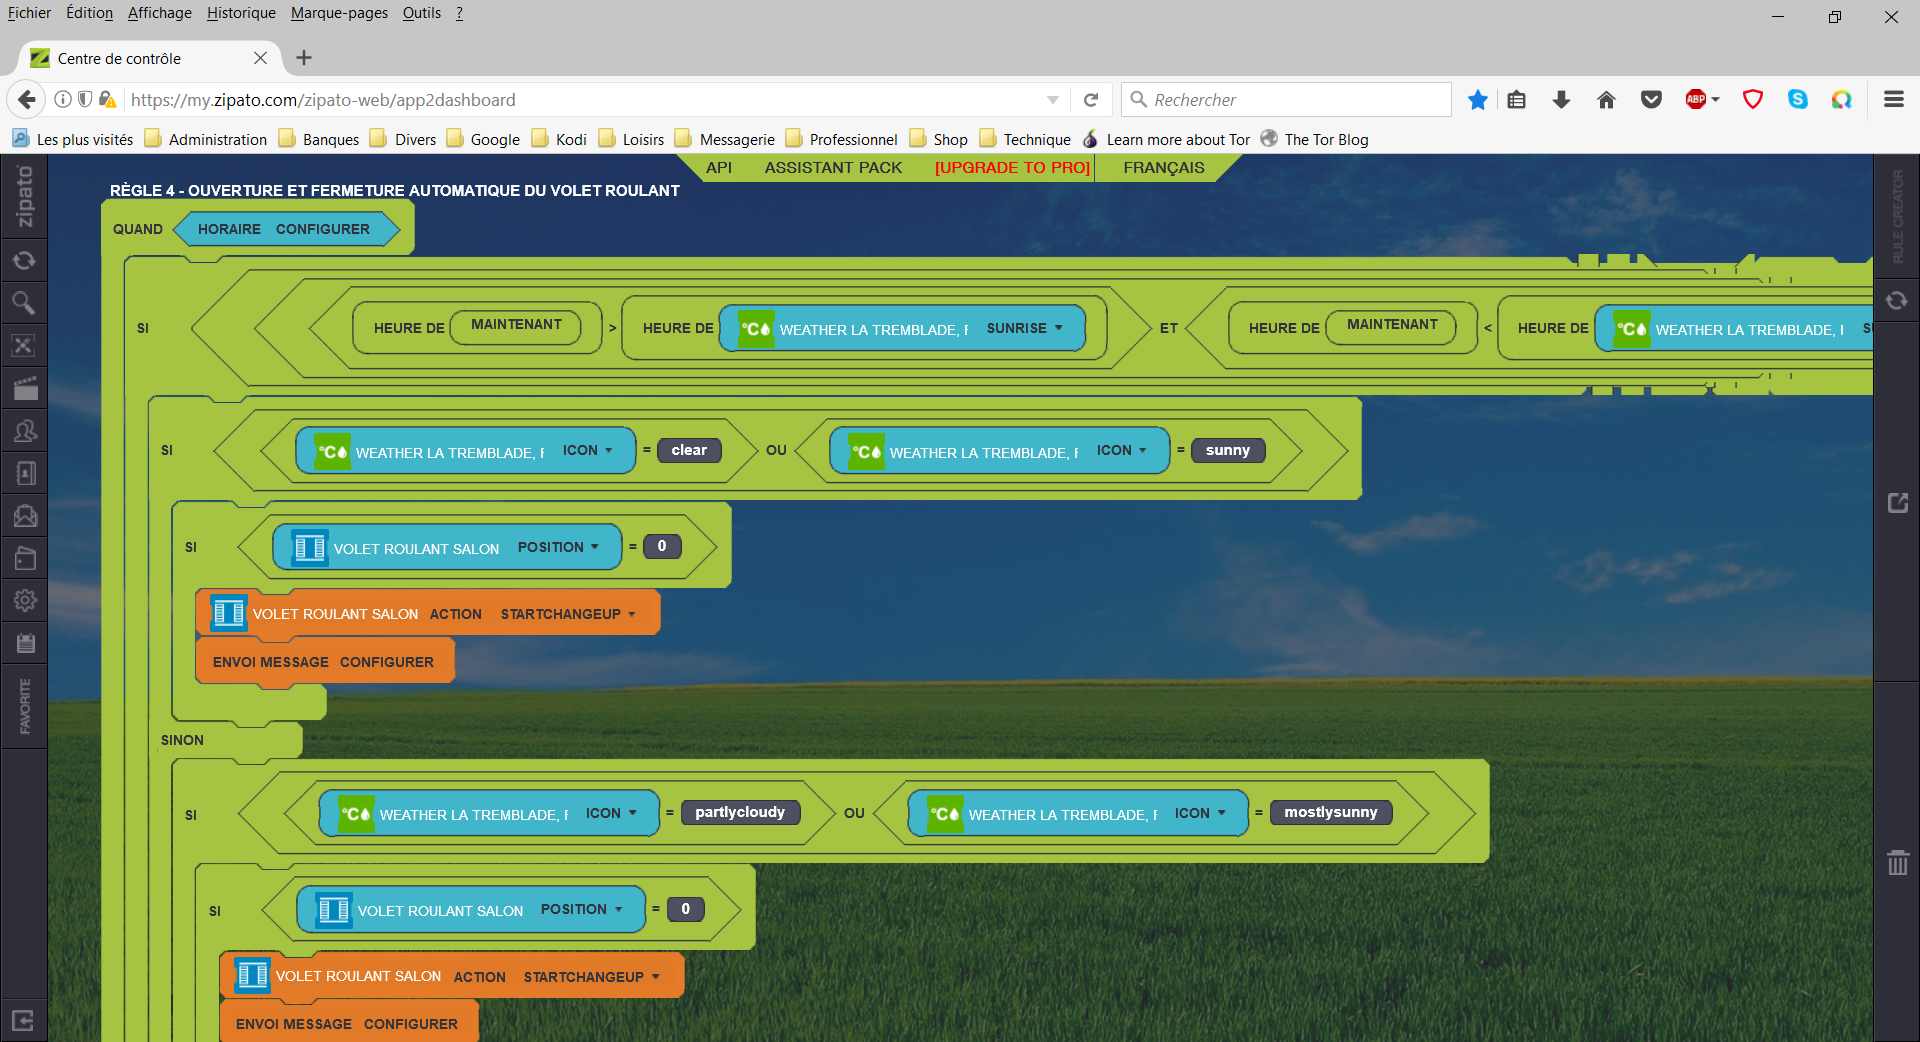Click the UPGRADE TO PRO link
This screenshot has height=1042, width=1920.
1012,167
